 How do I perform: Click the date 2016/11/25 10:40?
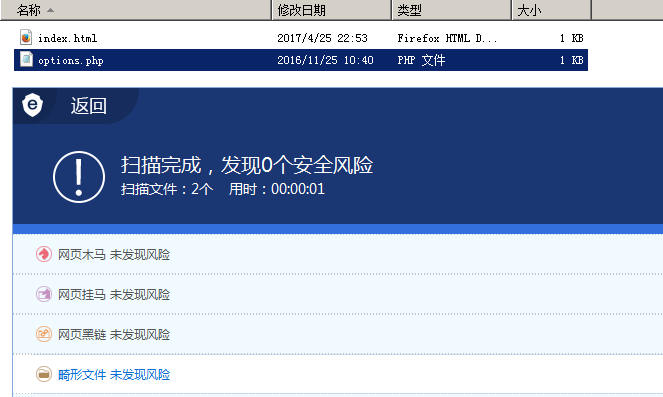(325, 60)
